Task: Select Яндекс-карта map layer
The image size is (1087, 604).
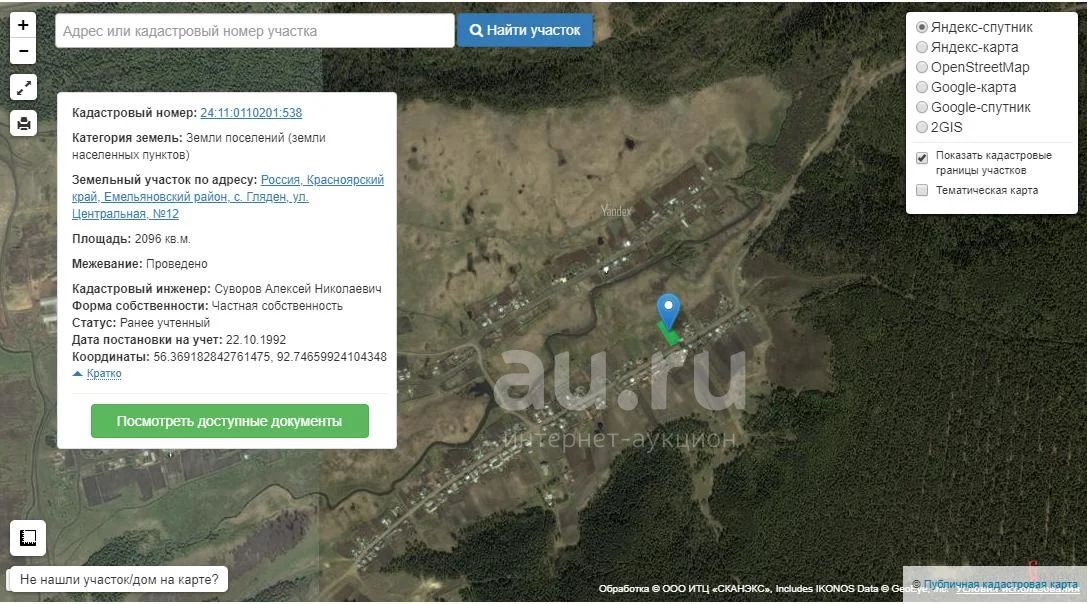Action: tap(922, 47)
